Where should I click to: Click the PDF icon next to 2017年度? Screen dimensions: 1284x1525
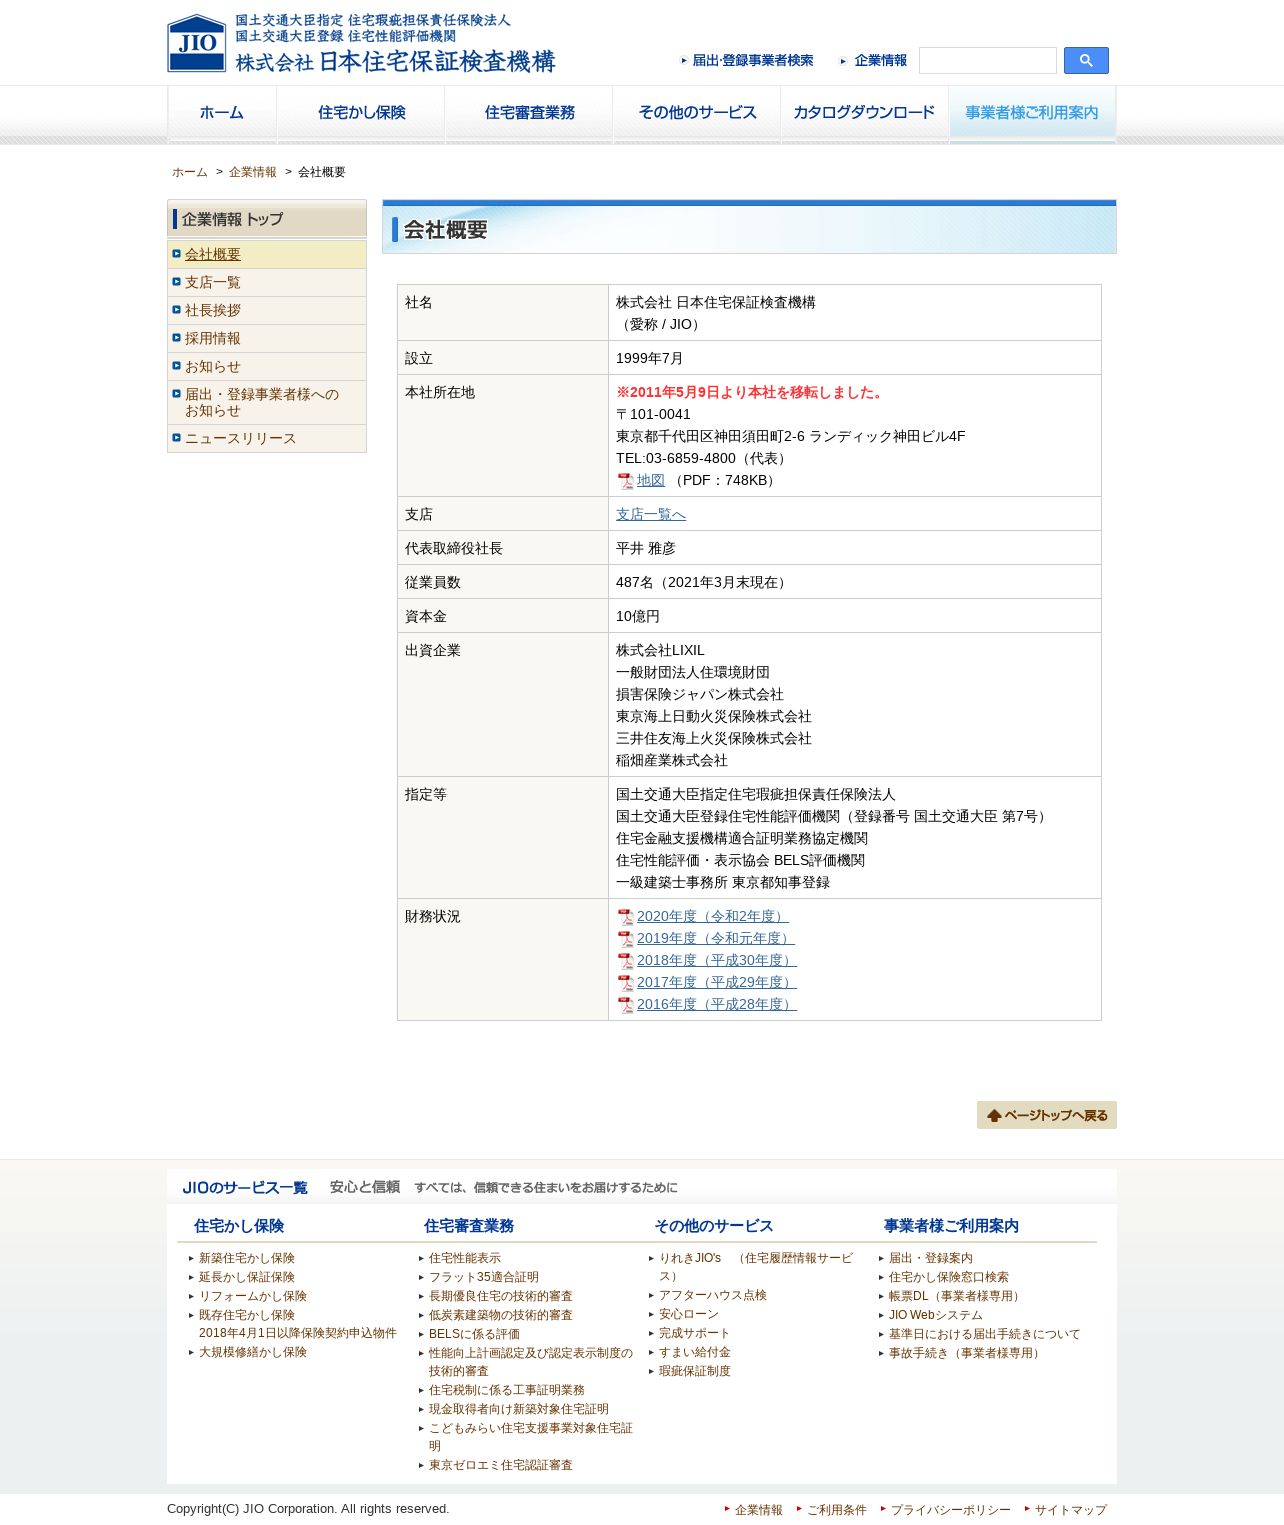pyautogui.click(x=625, y=983)
